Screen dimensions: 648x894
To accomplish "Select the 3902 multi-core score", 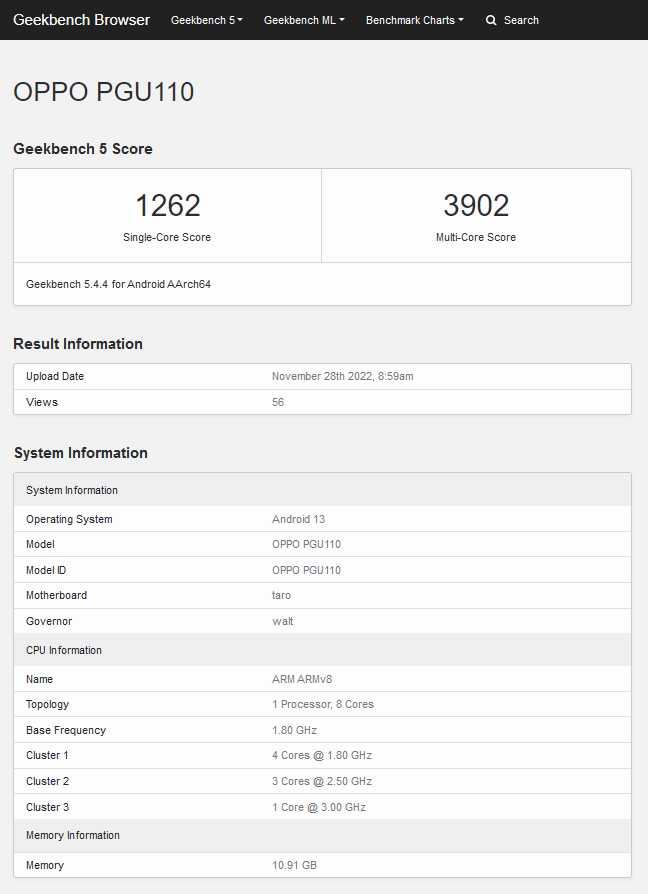I will tap(476, 205).
